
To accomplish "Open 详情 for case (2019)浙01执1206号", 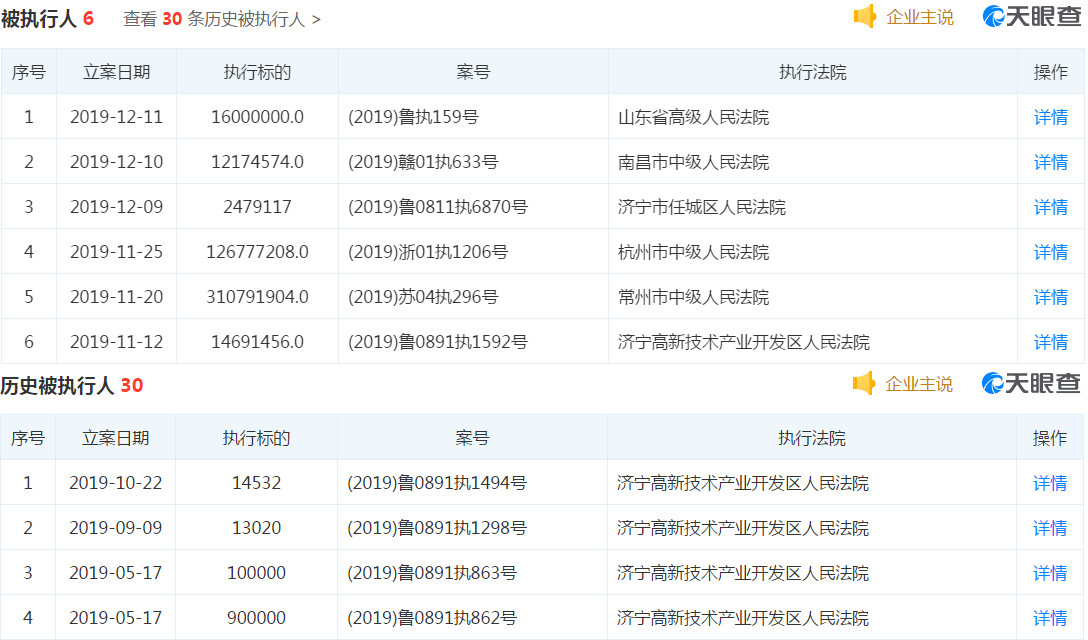I will point(1051,252).
